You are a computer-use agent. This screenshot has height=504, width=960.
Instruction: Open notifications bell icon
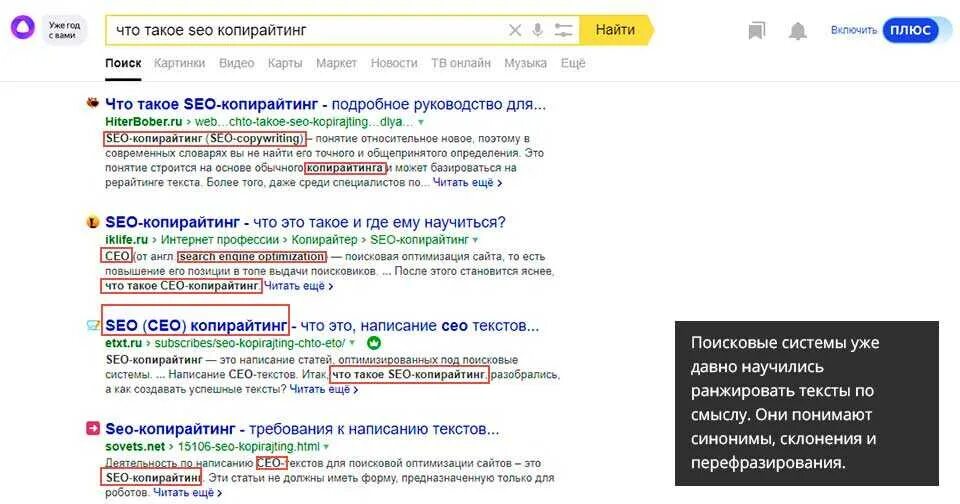click(x=797, y=31)
